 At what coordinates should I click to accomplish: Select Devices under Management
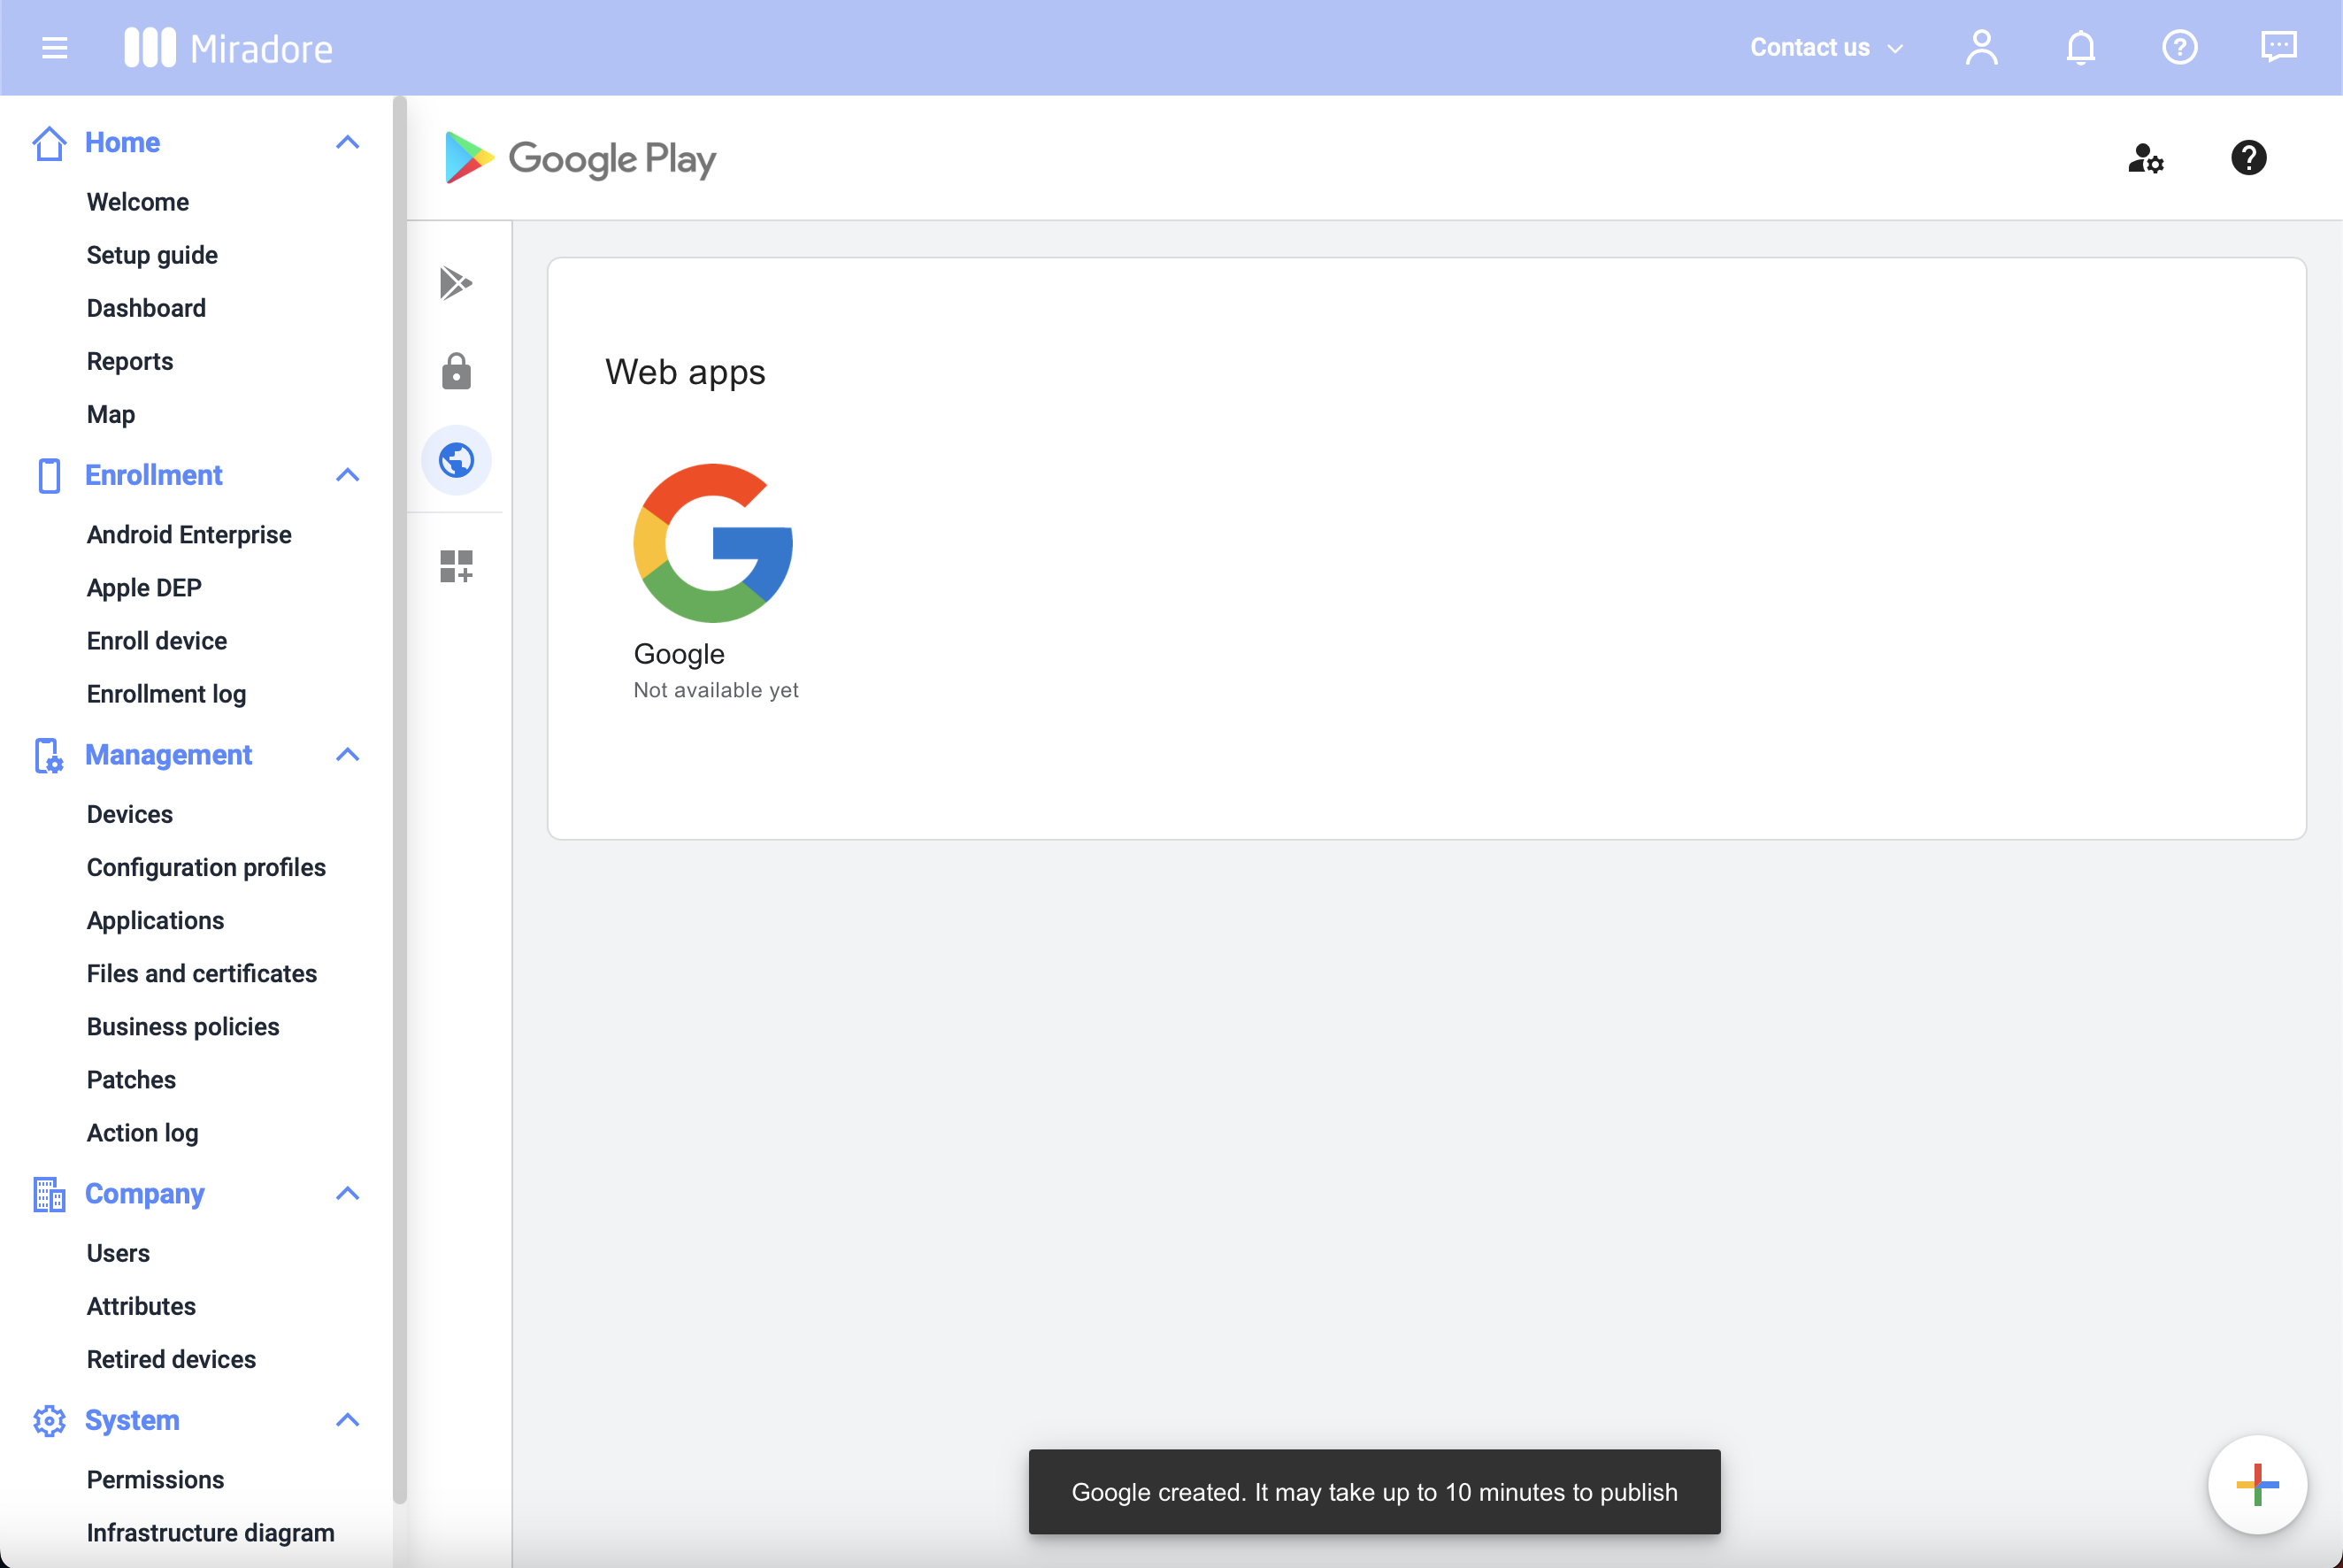tap(129, 814)
